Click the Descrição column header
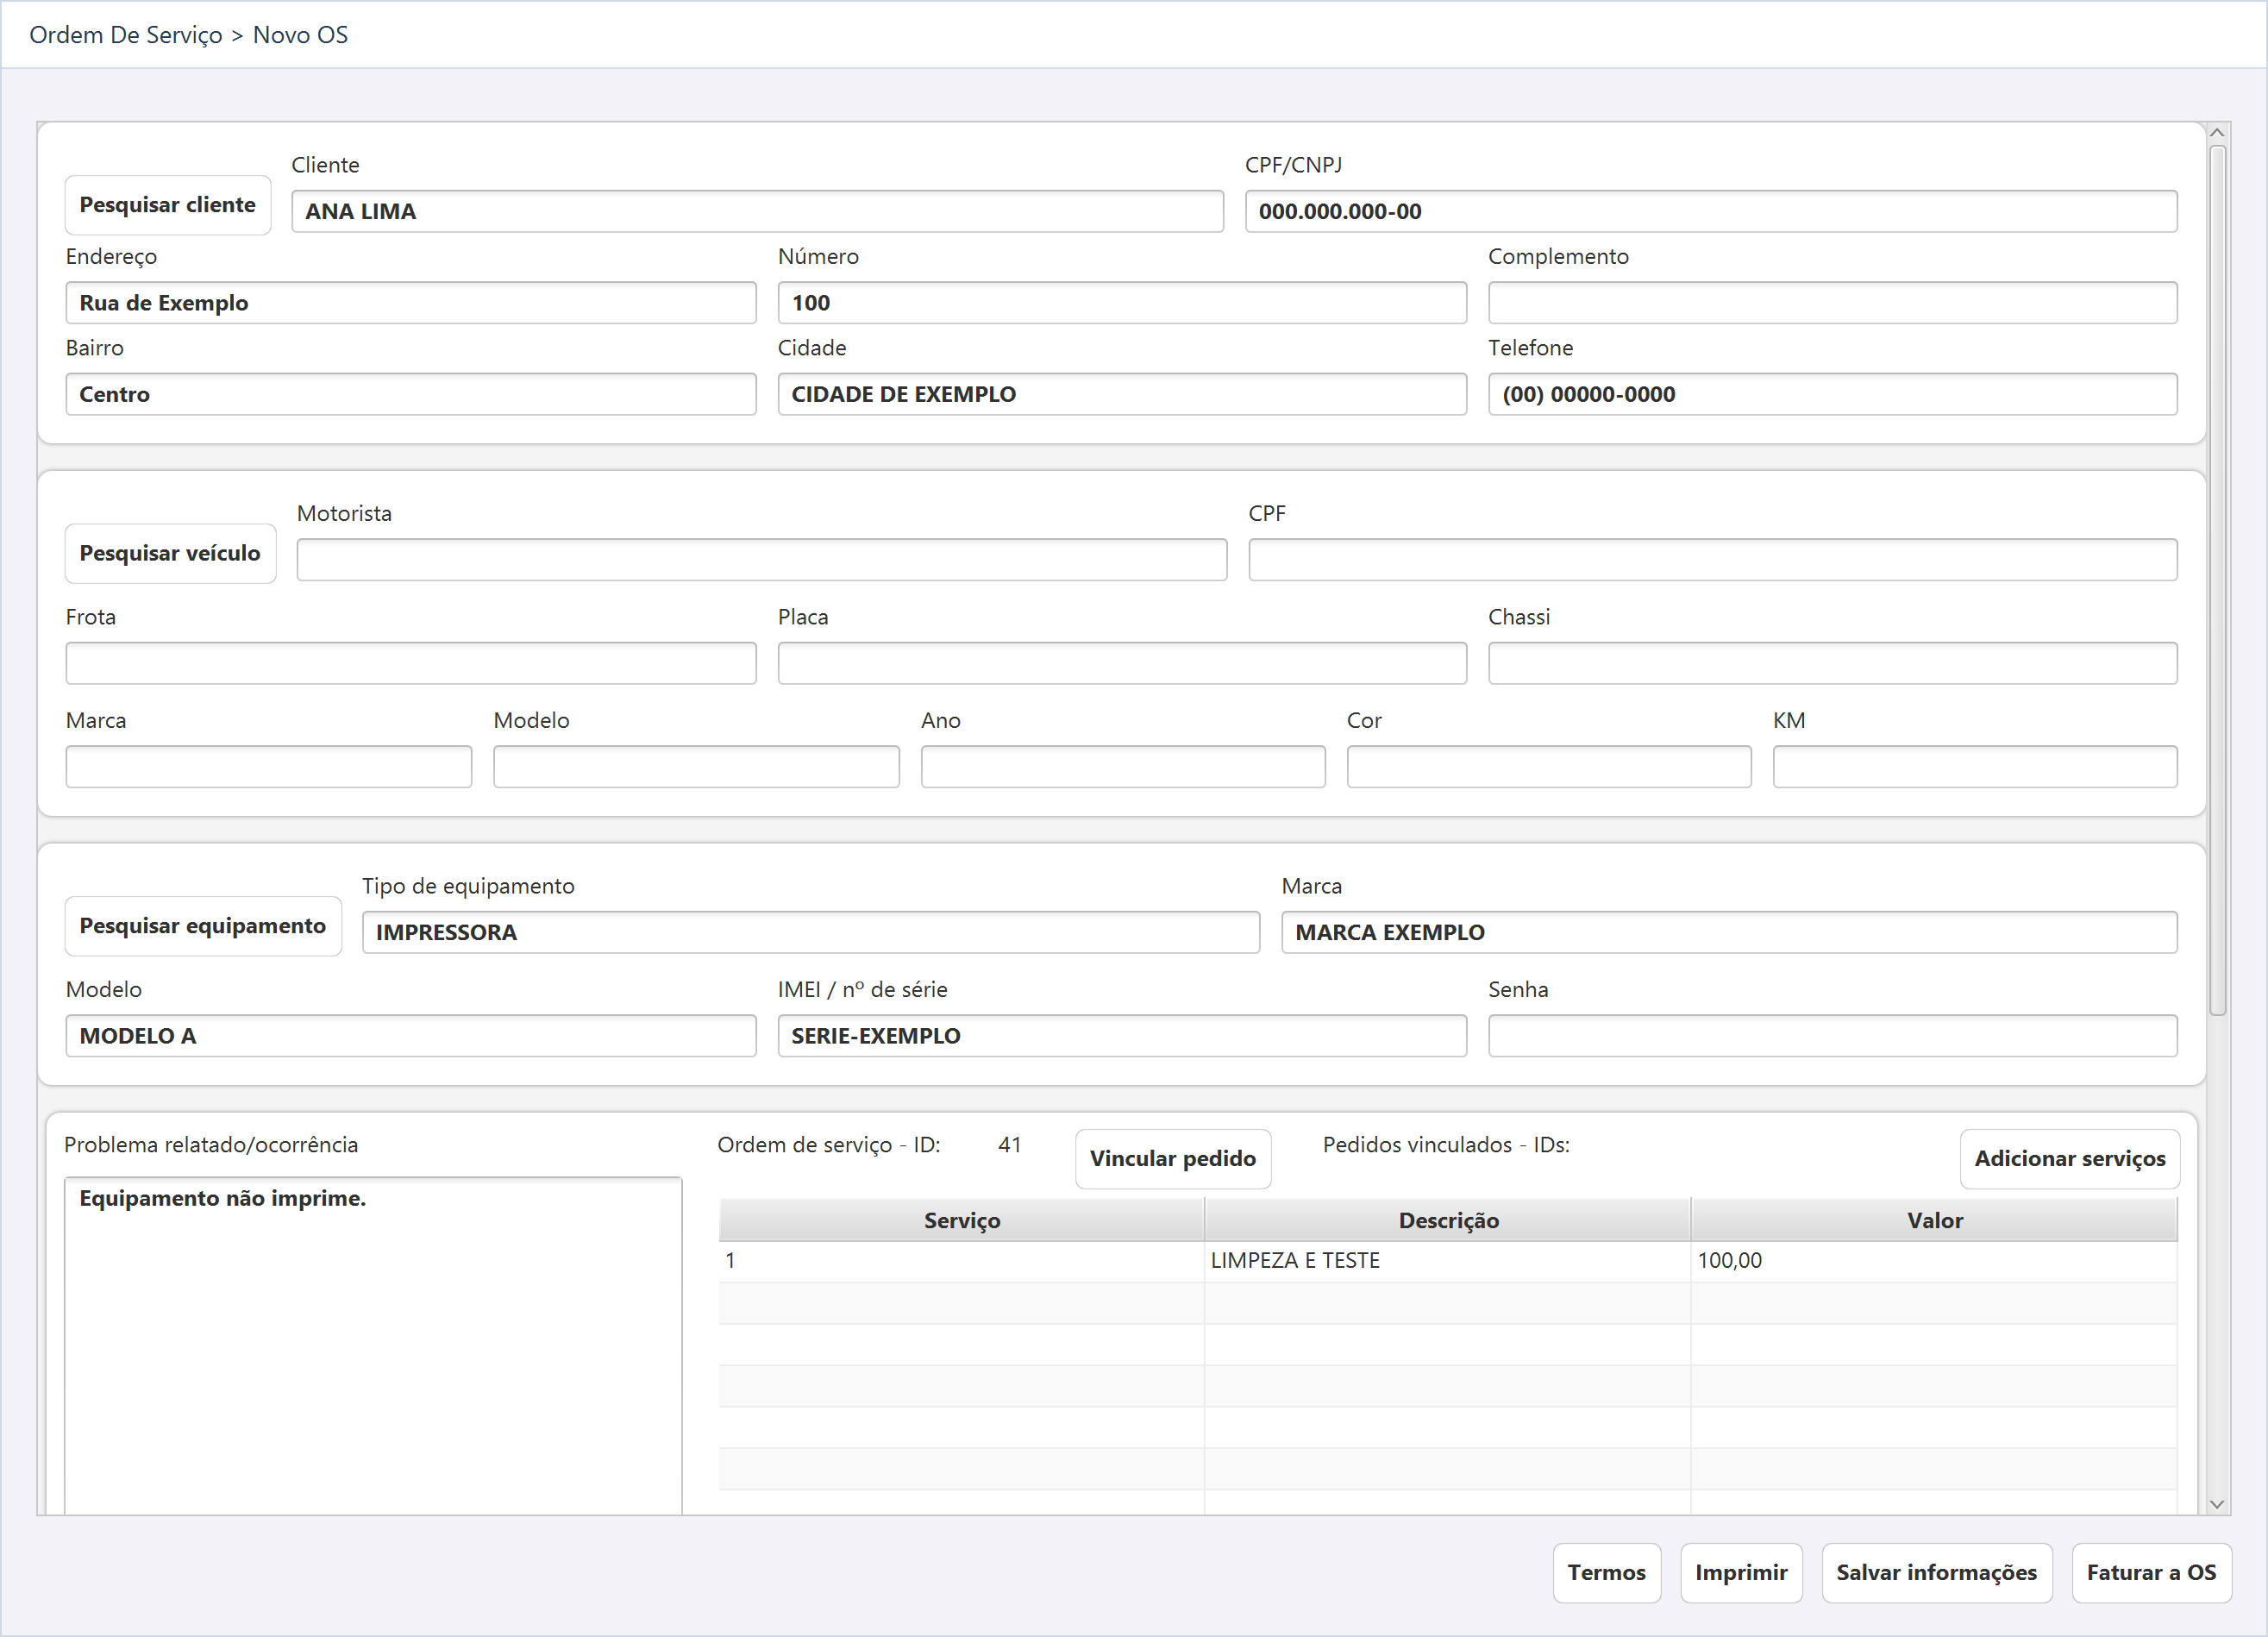 click(1448, 1220)
